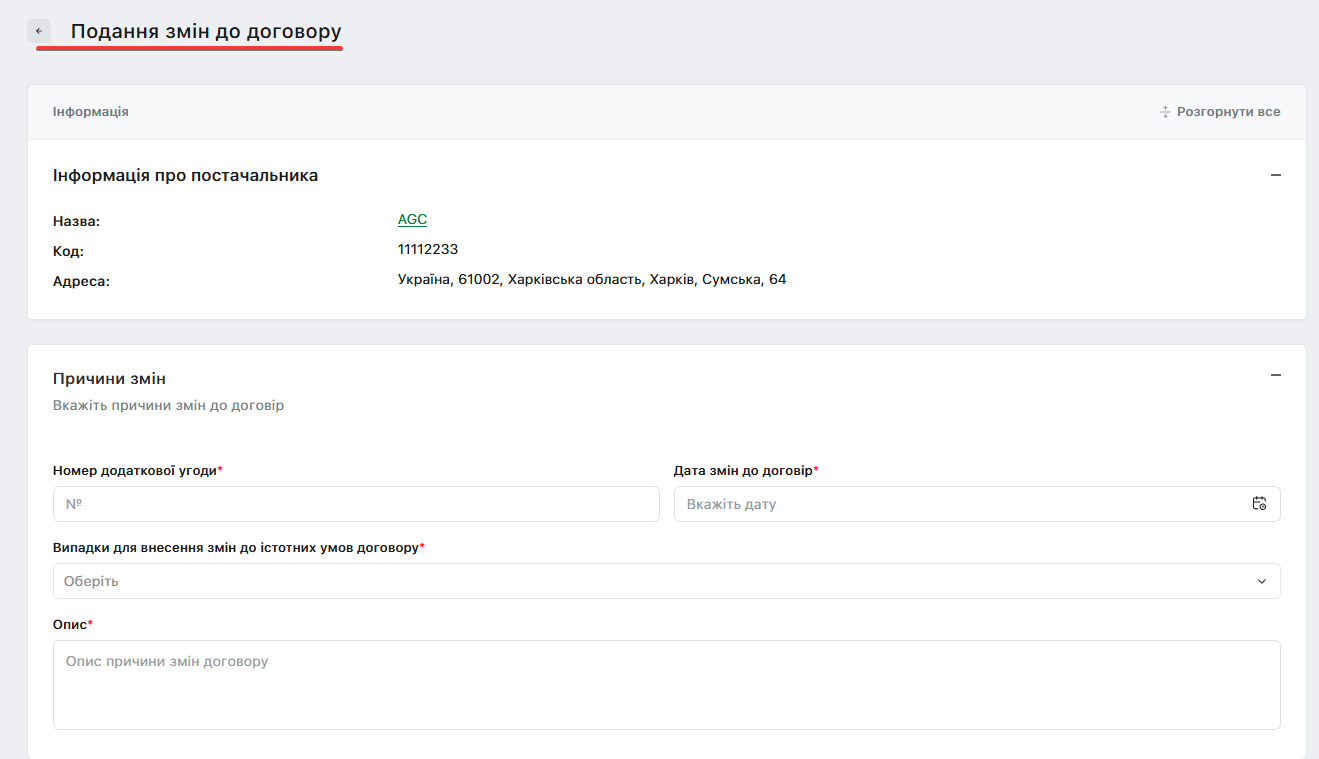Click the Код: label
1319x759 pixels.
coord(68,252)
